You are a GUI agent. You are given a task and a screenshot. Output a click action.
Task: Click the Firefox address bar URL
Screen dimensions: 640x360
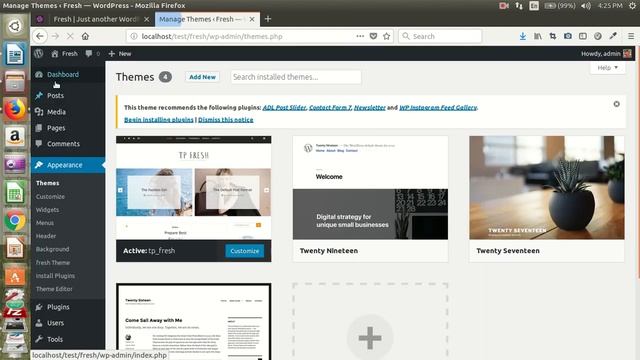coord(212,36)
